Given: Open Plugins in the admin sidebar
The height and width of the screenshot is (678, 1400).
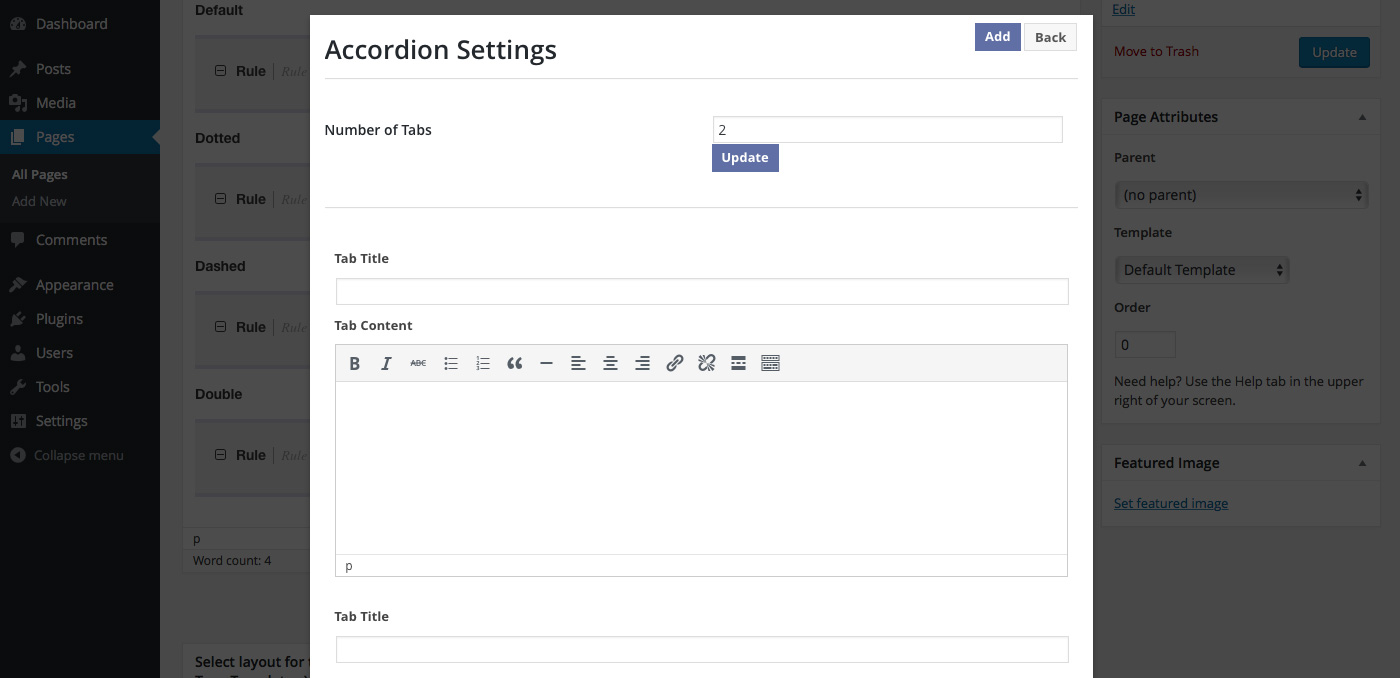Looking at the screenshot, I should [59, 319].
